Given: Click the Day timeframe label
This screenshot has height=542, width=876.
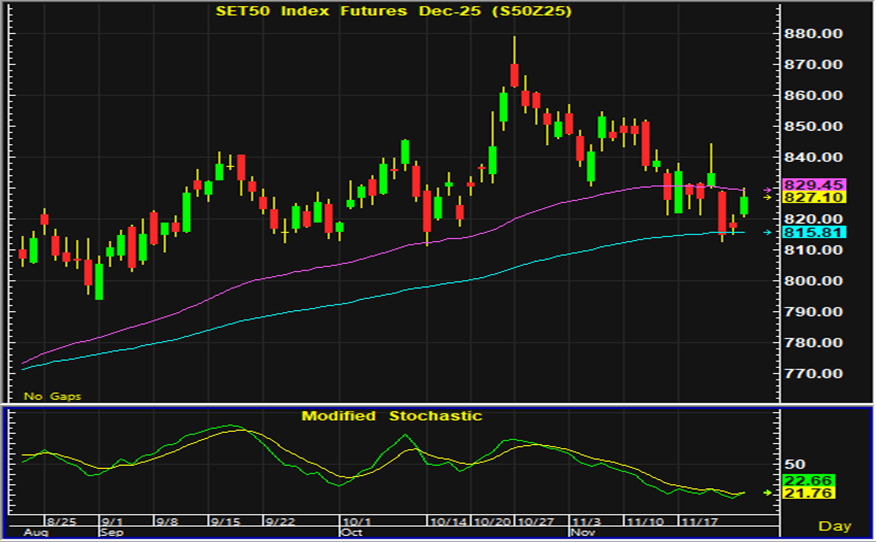Looking at the screenshot, I should point(835,525).
